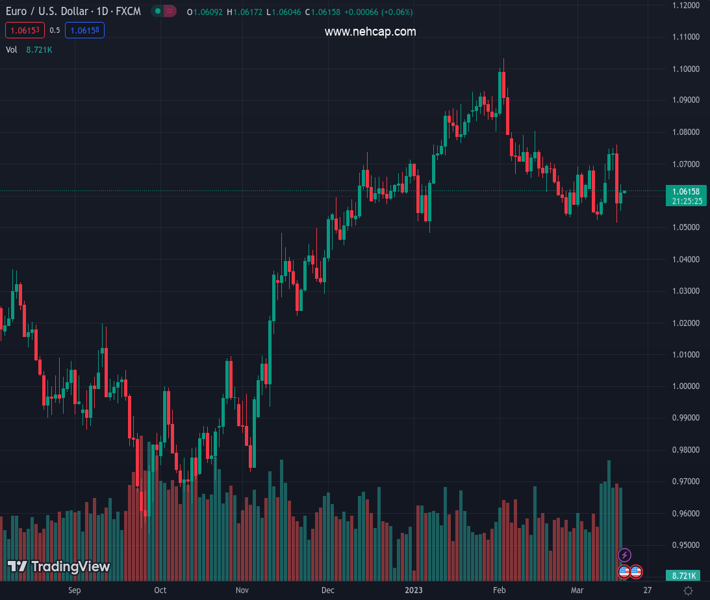Click the red data mode icon beside status dot
Screen dimensions: 710x600
pos(170,12)
